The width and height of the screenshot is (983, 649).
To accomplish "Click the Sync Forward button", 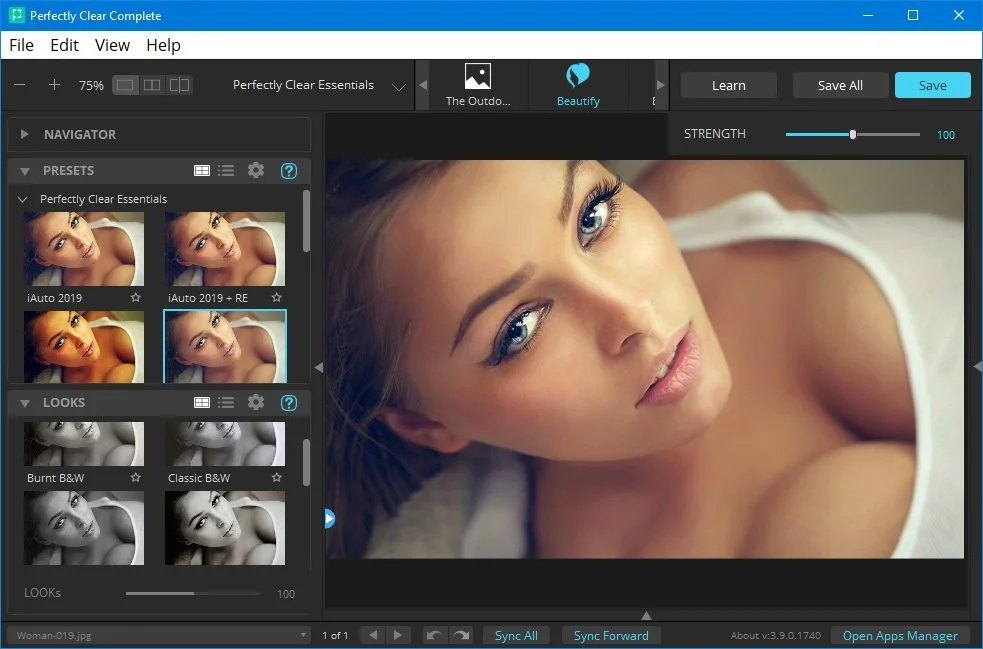I will click(x=611, y=635).
